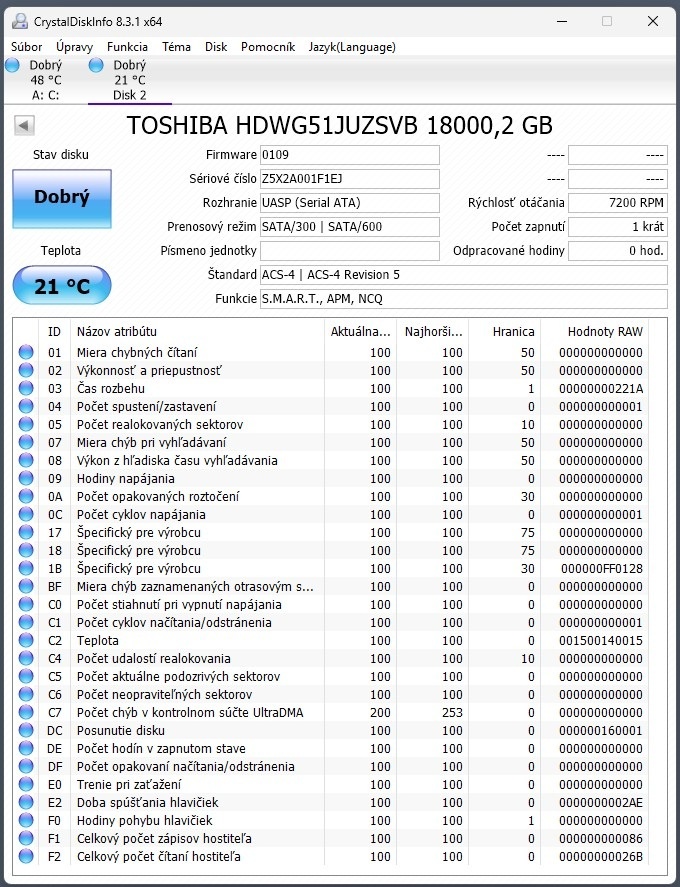Click the transfer mode field SATA/300 | SATA/600
This screenshot has height=887, width=680.
350,227
